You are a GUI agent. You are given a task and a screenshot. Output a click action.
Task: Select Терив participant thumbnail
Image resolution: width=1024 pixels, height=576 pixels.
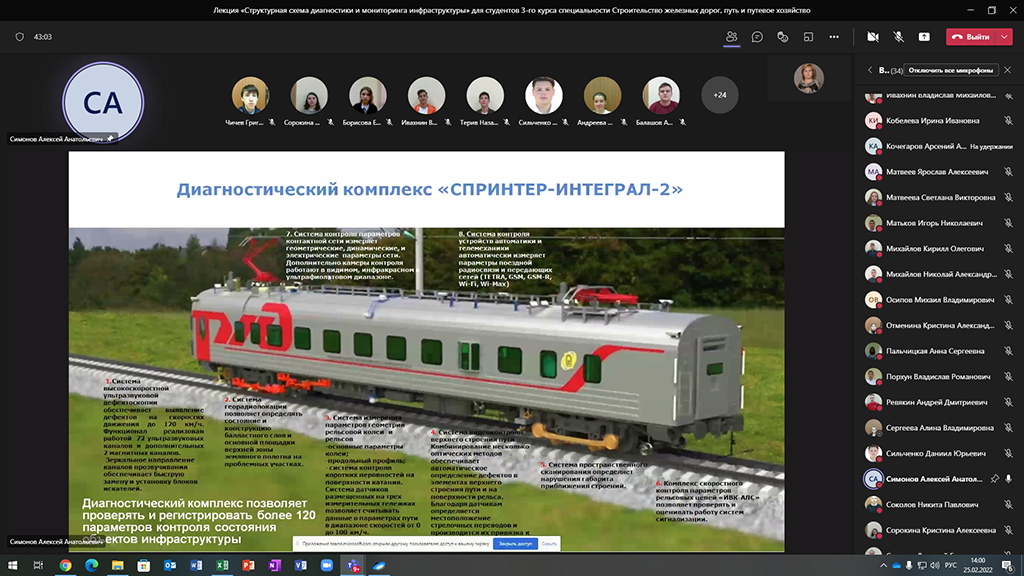[485, 95]
